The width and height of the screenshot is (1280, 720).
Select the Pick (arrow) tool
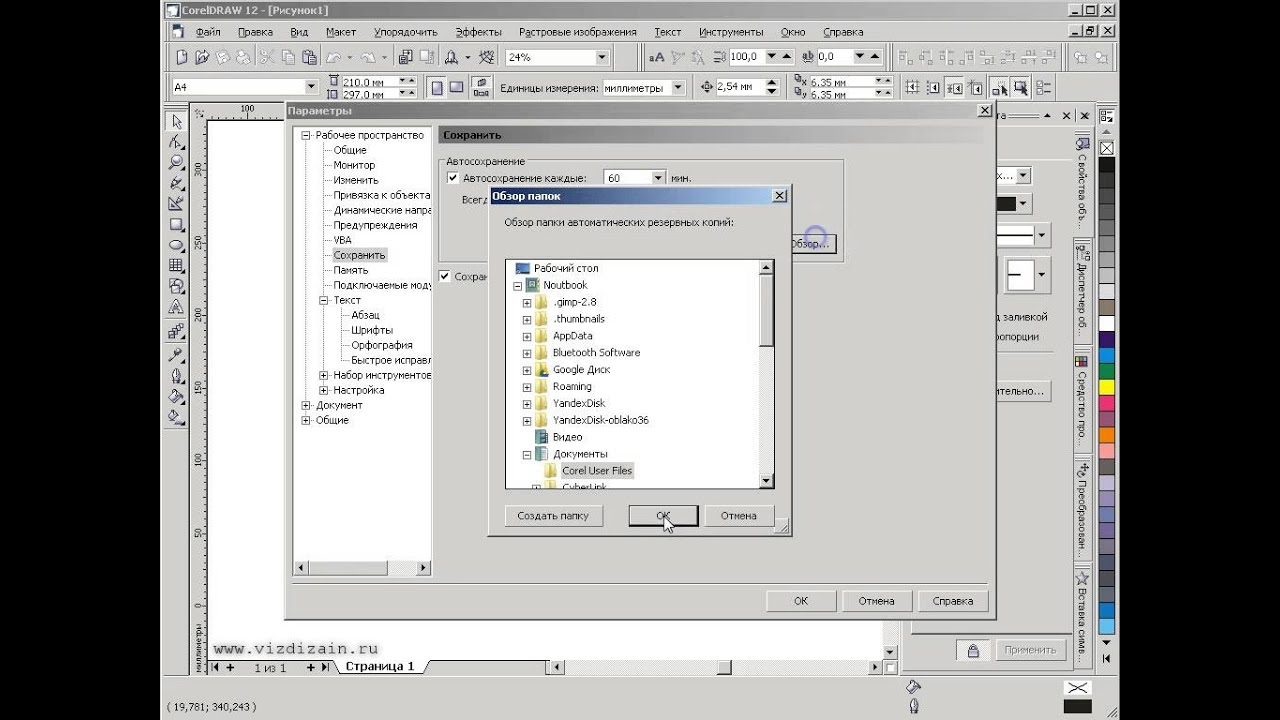click(176, 121)
